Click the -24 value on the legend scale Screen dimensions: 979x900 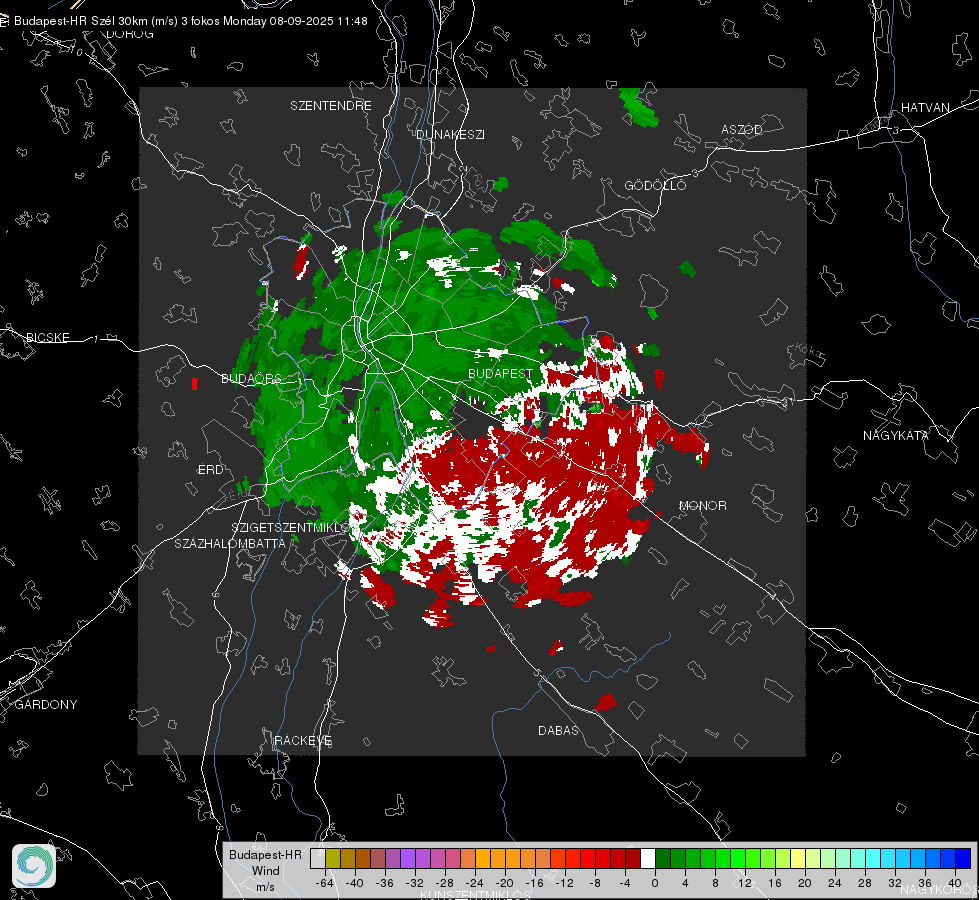click(475, 883)
